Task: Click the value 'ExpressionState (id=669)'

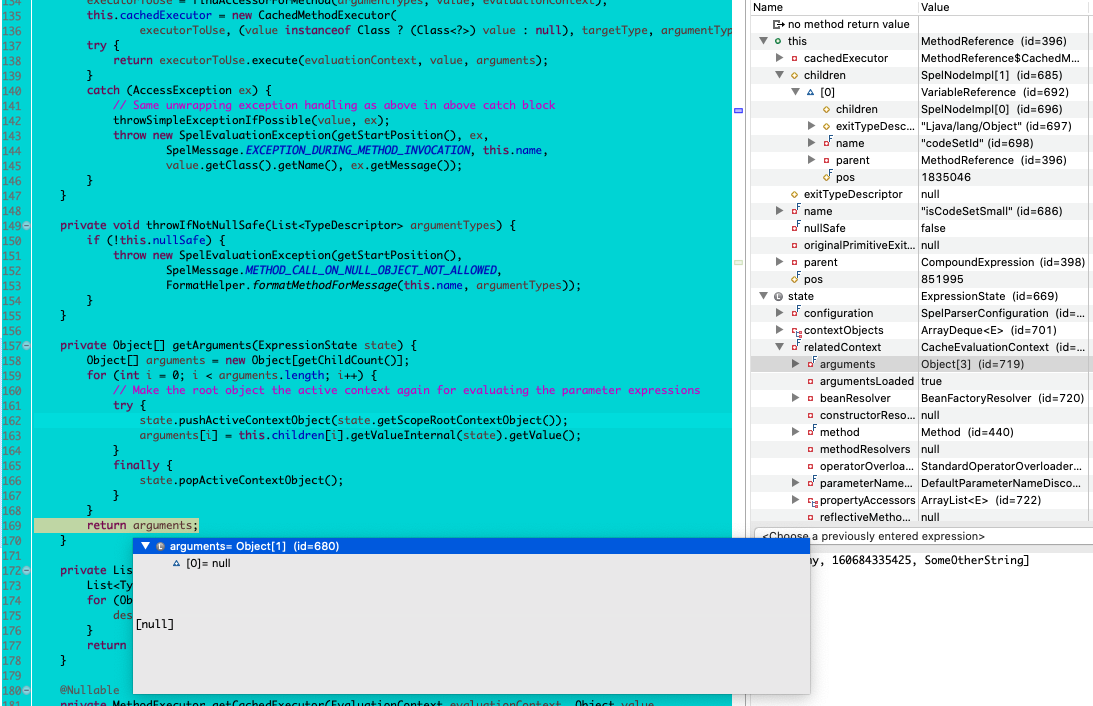Action: [989, 296]
